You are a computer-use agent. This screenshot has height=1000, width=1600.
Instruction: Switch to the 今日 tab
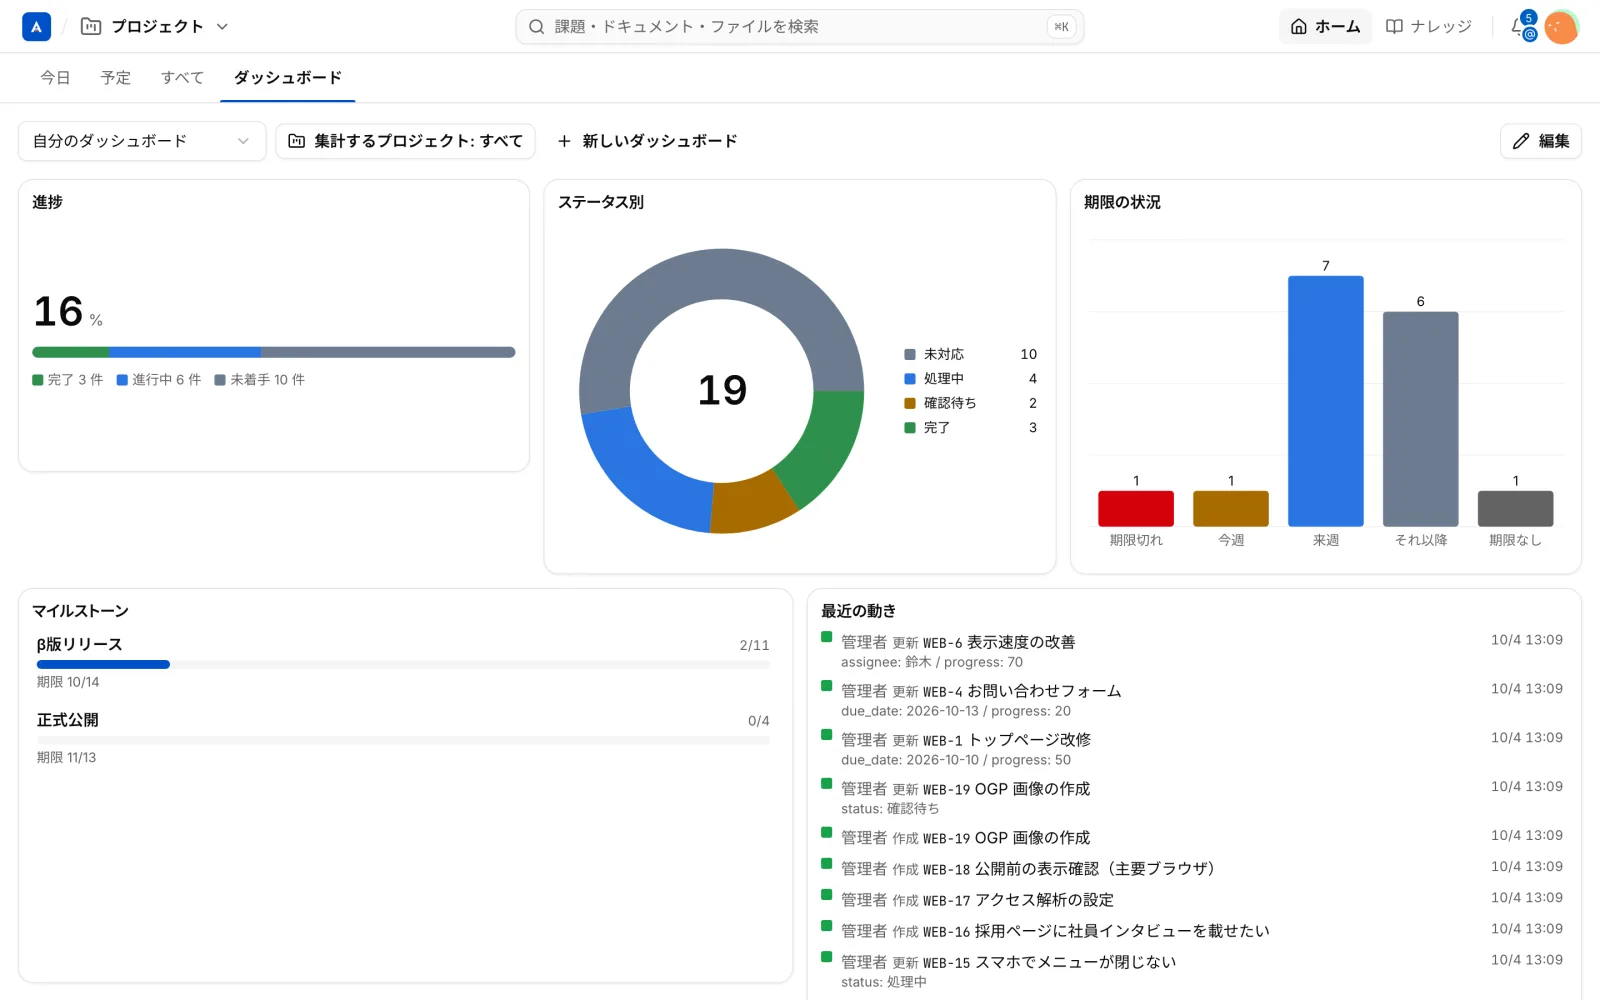[55, 78]
